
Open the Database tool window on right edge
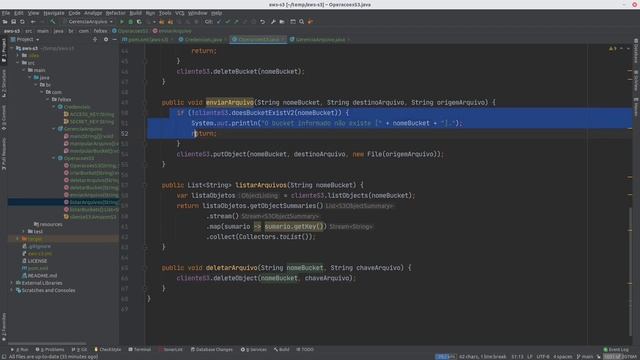(636, 51)
